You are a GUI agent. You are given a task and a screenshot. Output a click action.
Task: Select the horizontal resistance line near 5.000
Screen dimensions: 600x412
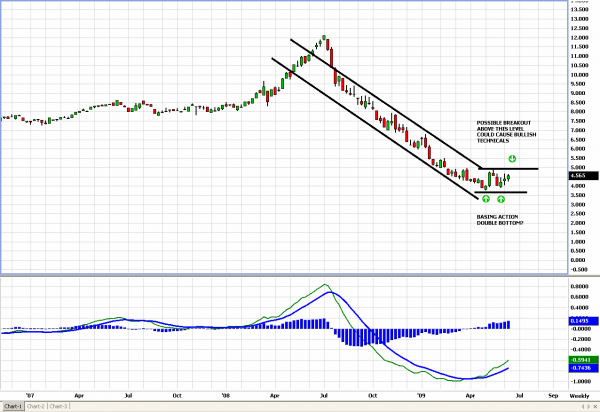coord(520,169)
